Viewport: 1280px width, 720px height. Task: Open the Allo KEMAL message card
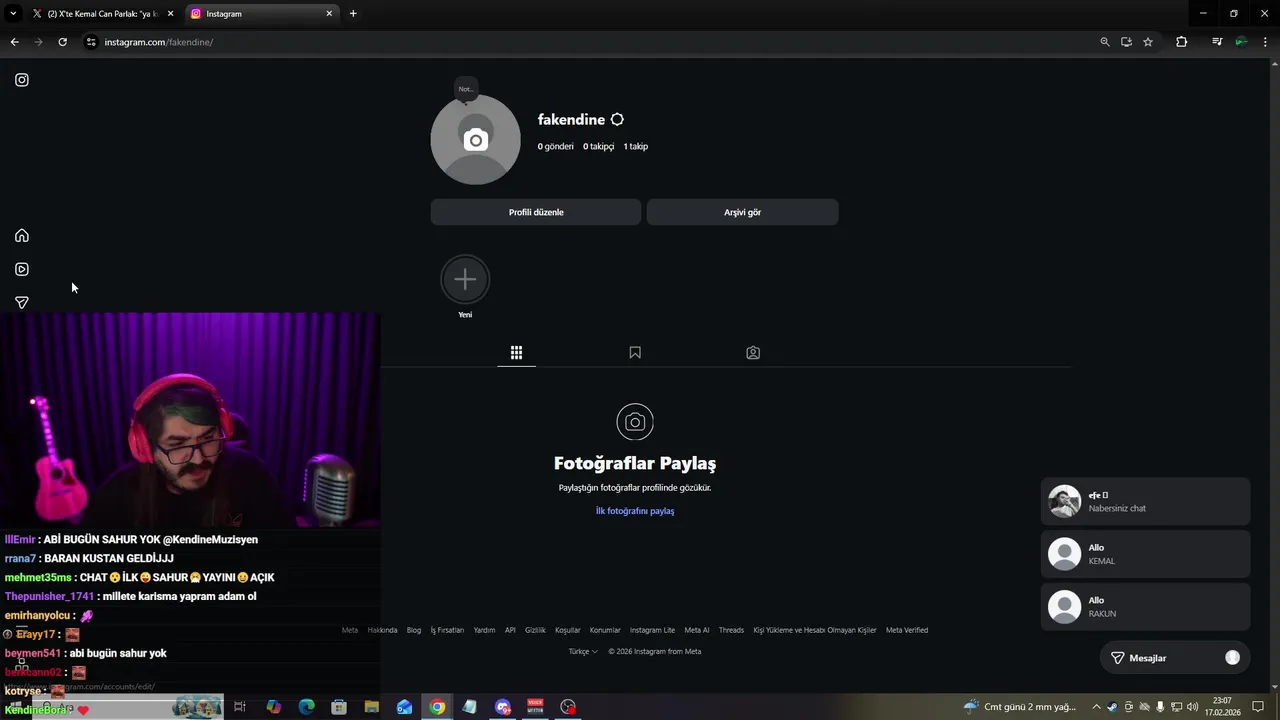(x=1145, y=554)
